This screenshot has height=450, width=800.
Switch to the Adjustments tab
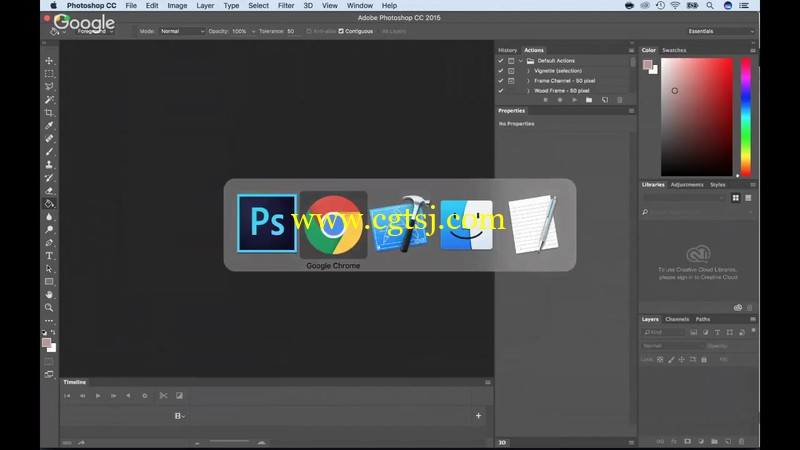point(687,184)
